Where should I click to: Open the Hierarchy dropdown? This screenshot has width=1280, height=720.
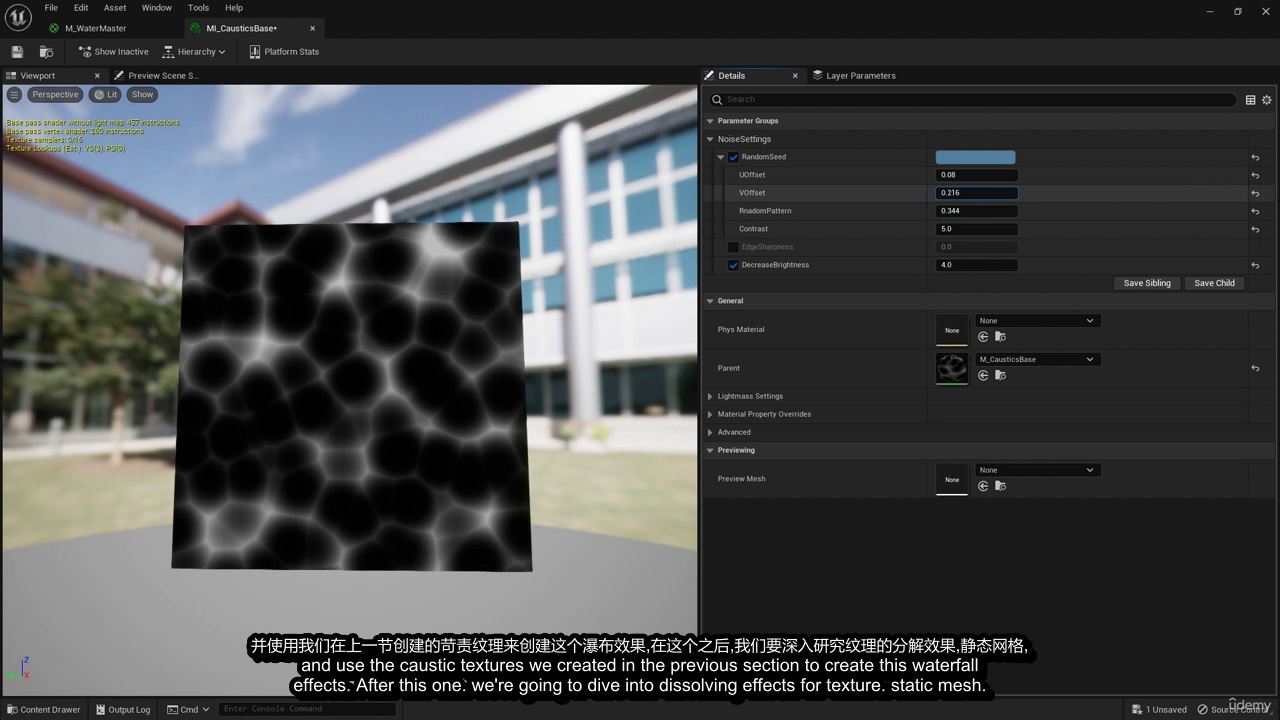[195, 52]
